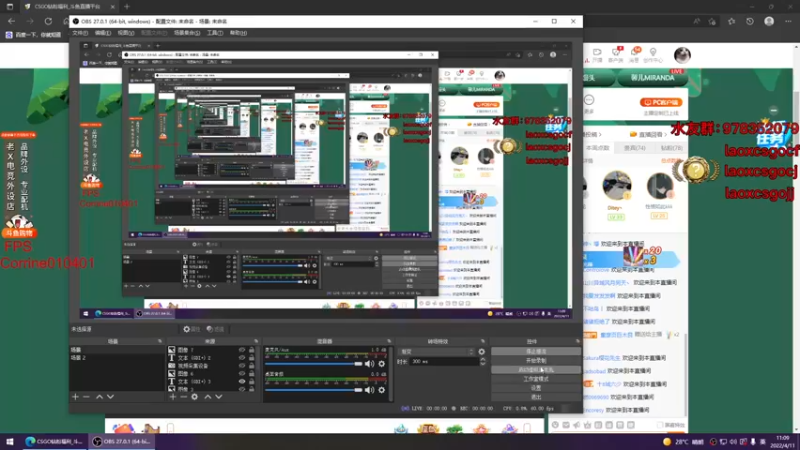Move the selected source up

208,397
